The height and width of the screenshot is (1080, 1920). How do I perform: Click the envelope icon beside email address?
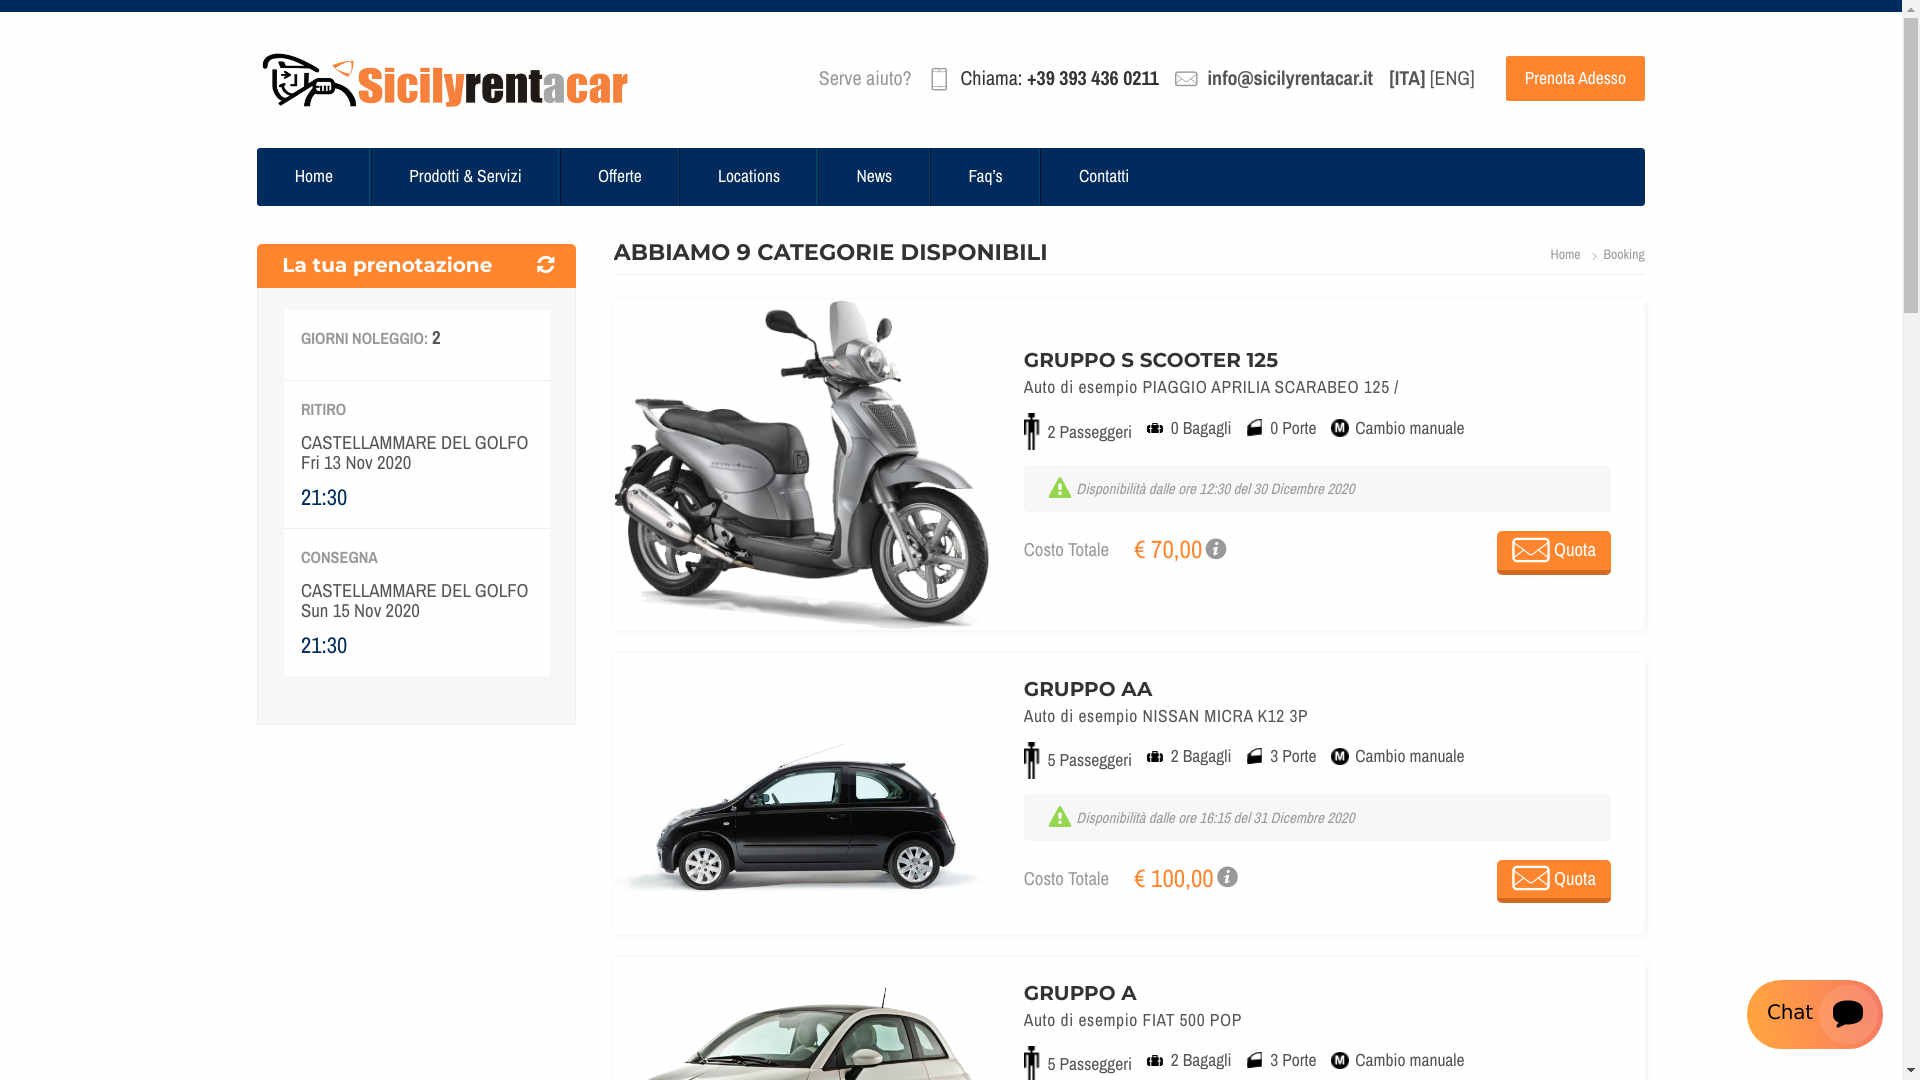point(1186,79)
